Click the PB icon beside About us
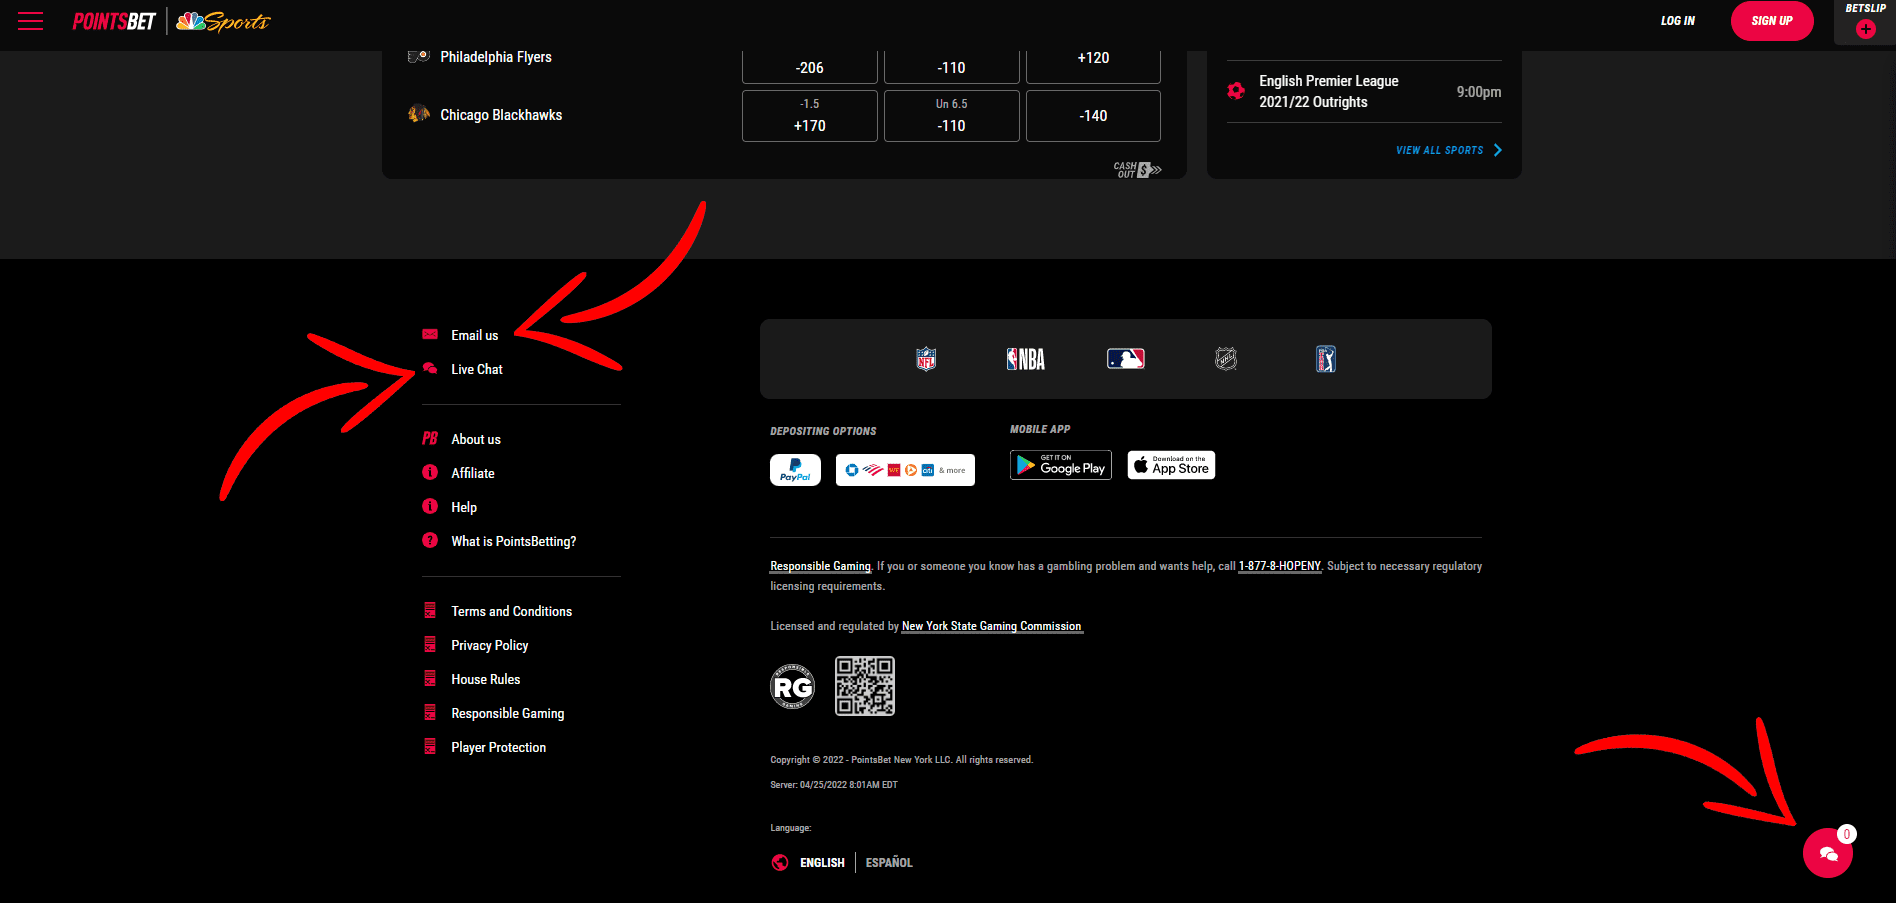Image resolution: width=1896 pixels, height=903 pixels. (x=430, y=438)
